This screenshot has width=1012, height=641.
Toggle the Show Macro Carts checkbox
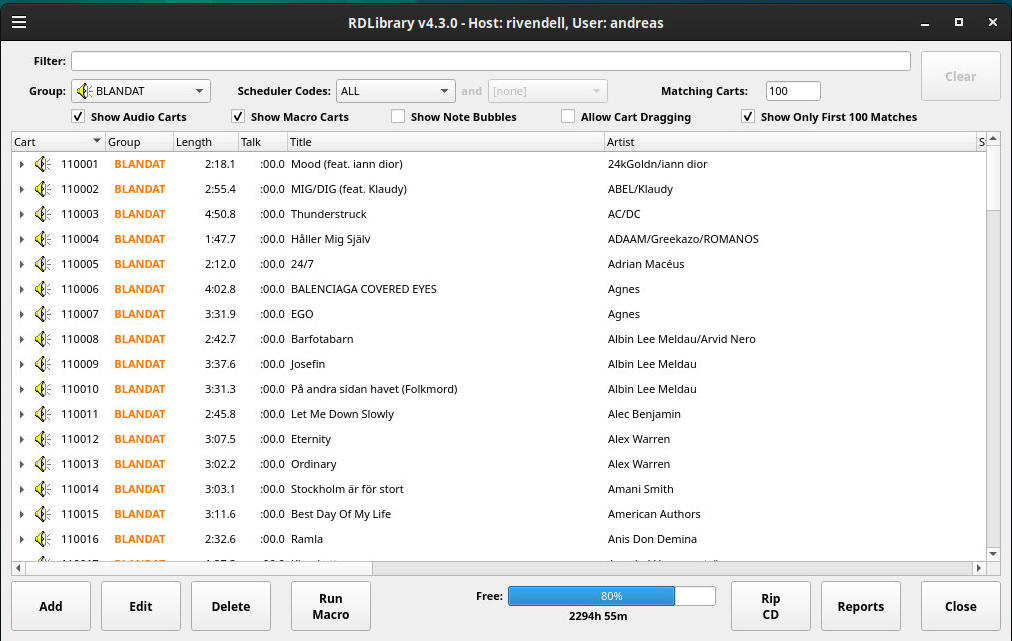pos(238,117)
